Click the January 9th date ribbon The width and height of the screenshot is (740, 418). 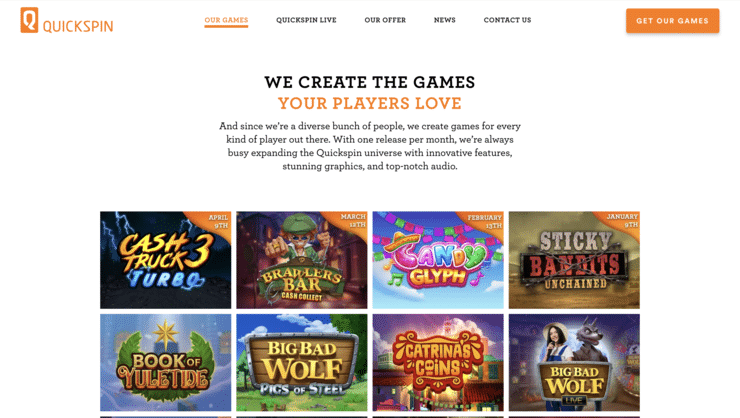[x=624, y=220]
